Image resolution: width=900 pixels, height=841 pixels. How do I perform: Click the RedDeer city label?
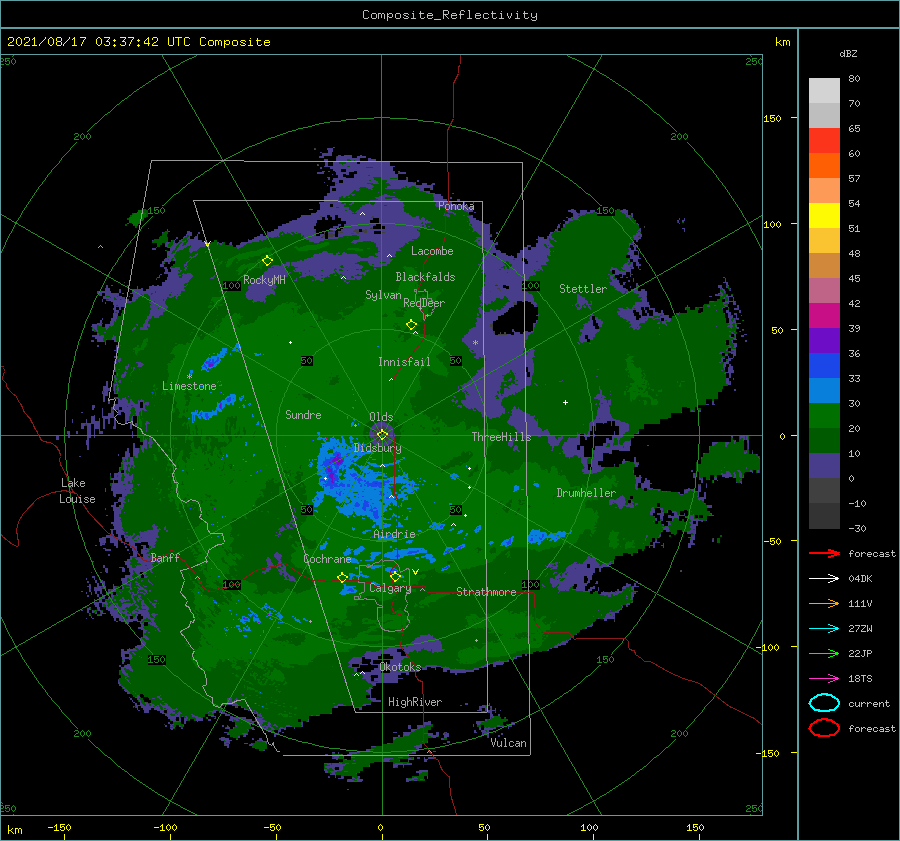424,303
